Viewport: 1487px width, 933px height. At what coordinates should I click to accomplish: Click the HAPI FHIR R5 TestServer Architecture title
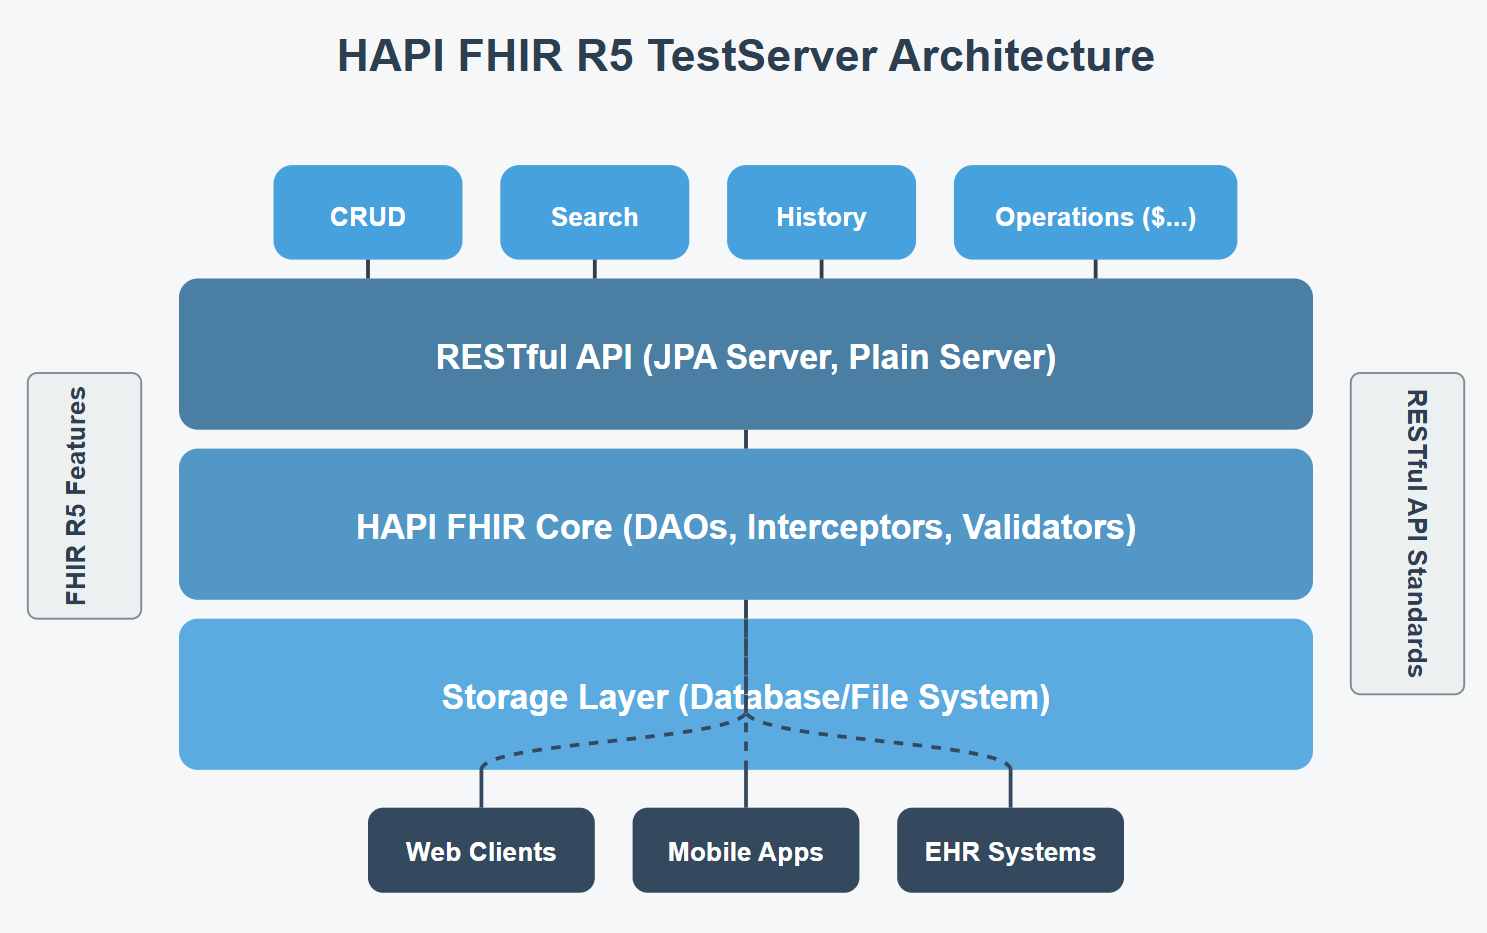[746, 56]
